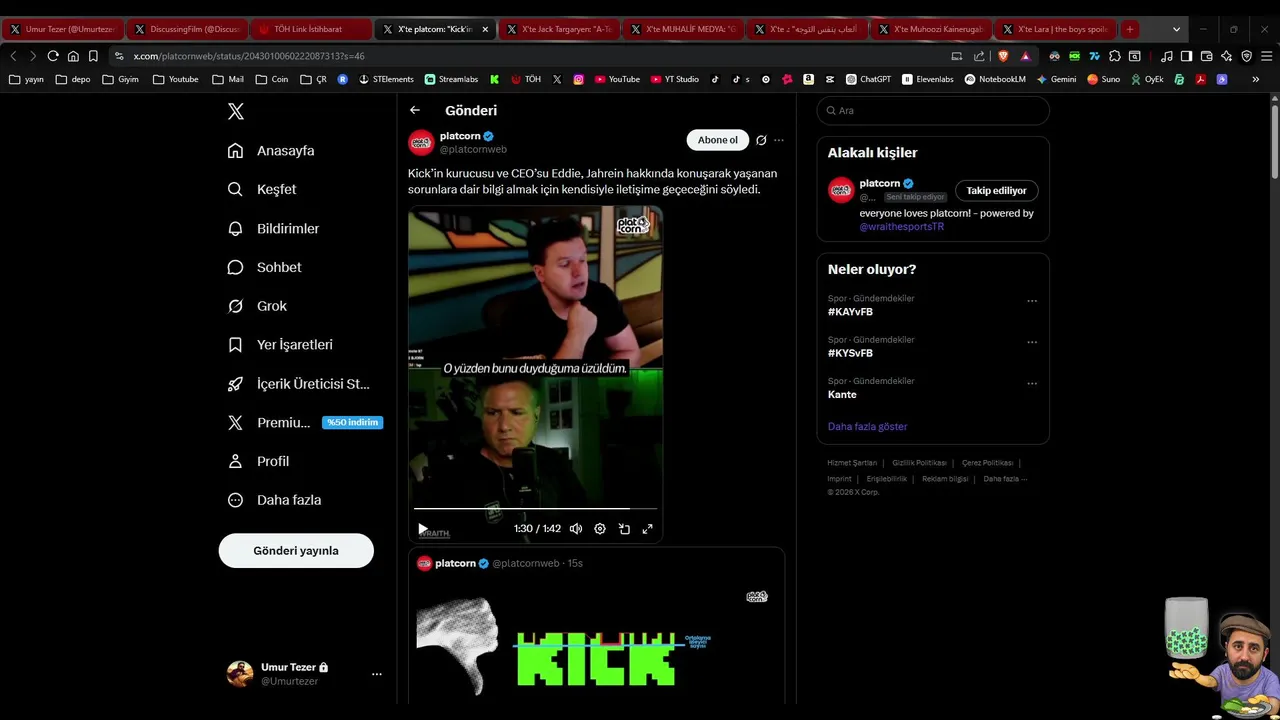1280x720 pixels.
Task: Open Premium from the sidebar
Action: (x=304, y=423)
